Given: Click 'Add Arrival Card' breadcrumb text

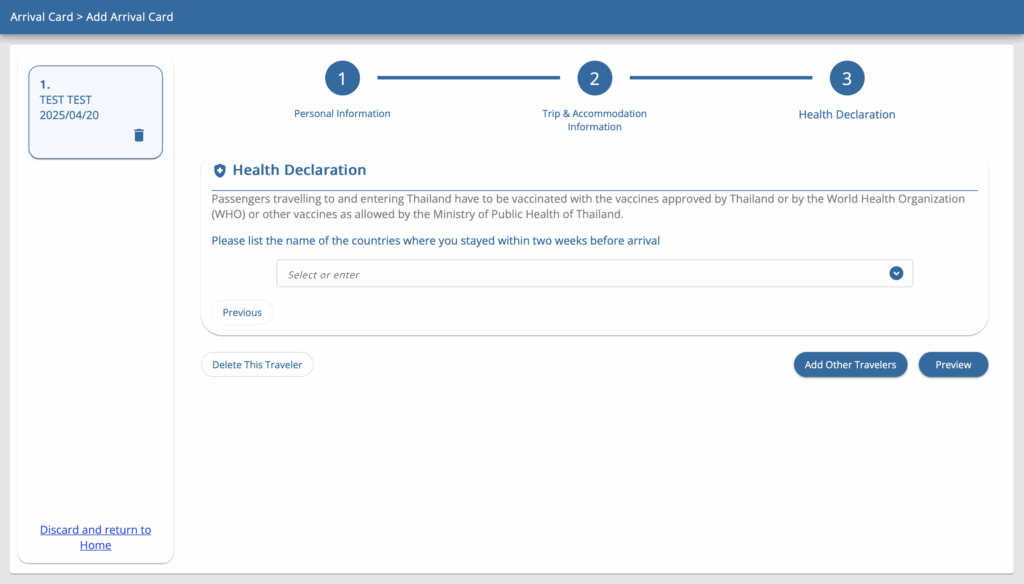Looking at the screenshot, I should [129, 17].
